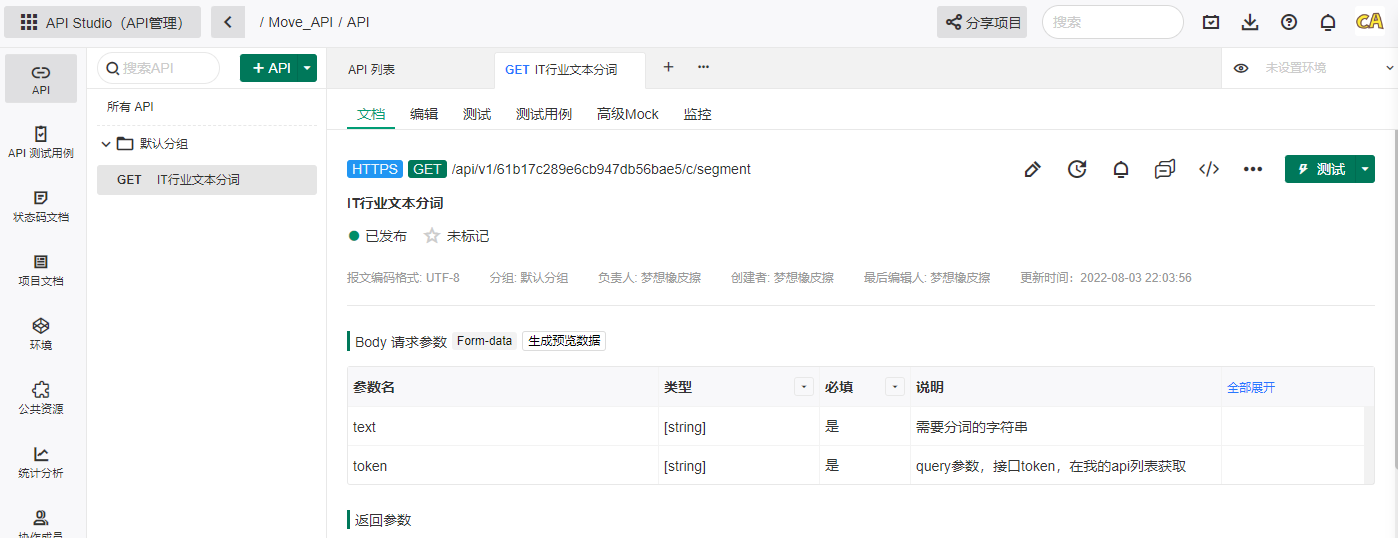Click the 分享项目 button
Image resolution: width=1398 pixels, height=538 pixels.
982,22
